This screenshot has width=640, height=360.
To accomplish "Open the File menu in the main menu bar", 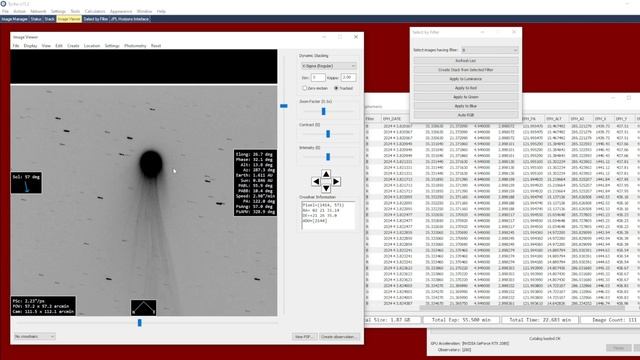I will [5, 11].
